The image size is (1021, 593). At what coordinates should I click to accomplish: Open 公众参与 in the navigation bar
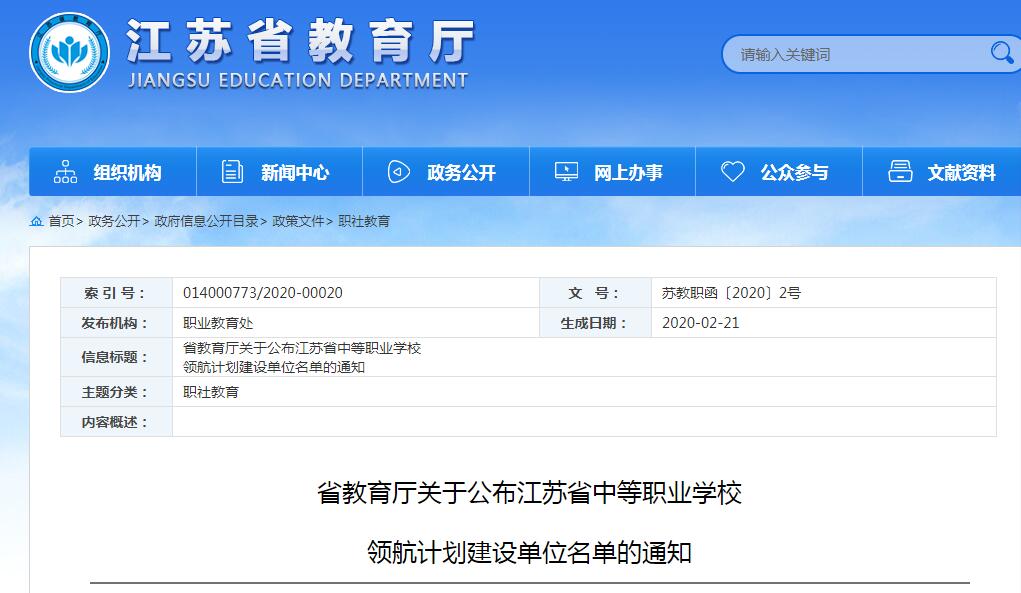779,172
